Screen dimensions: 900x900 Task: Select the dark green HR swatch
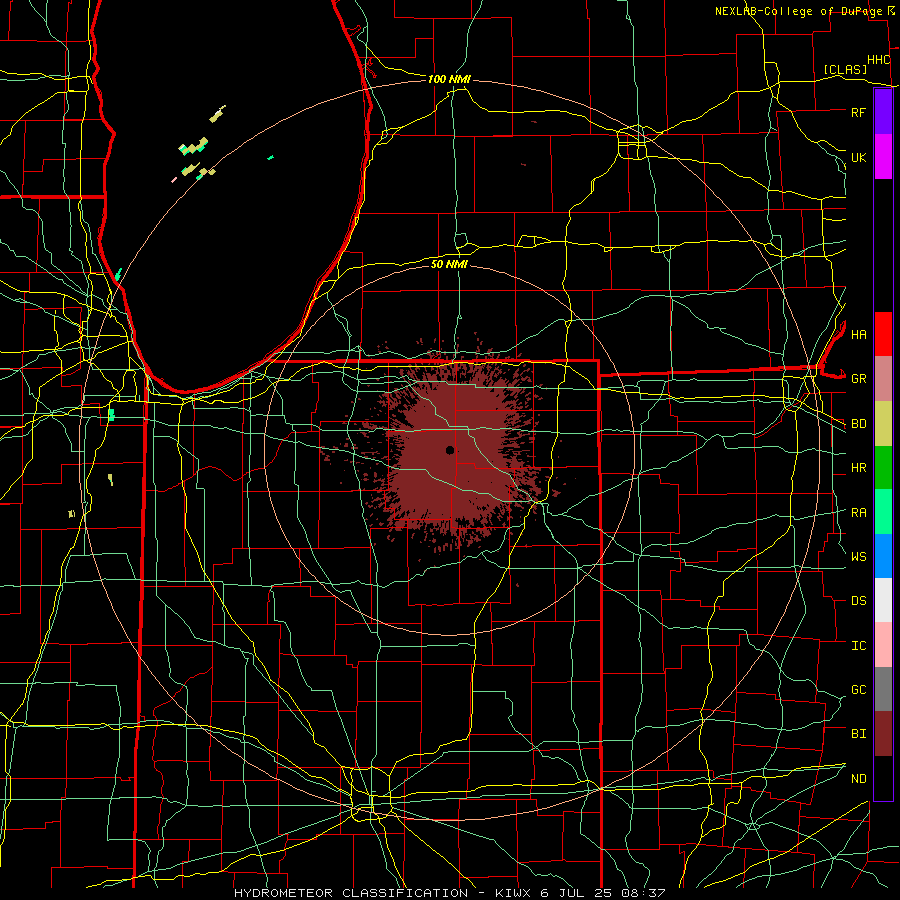(883, 468)
